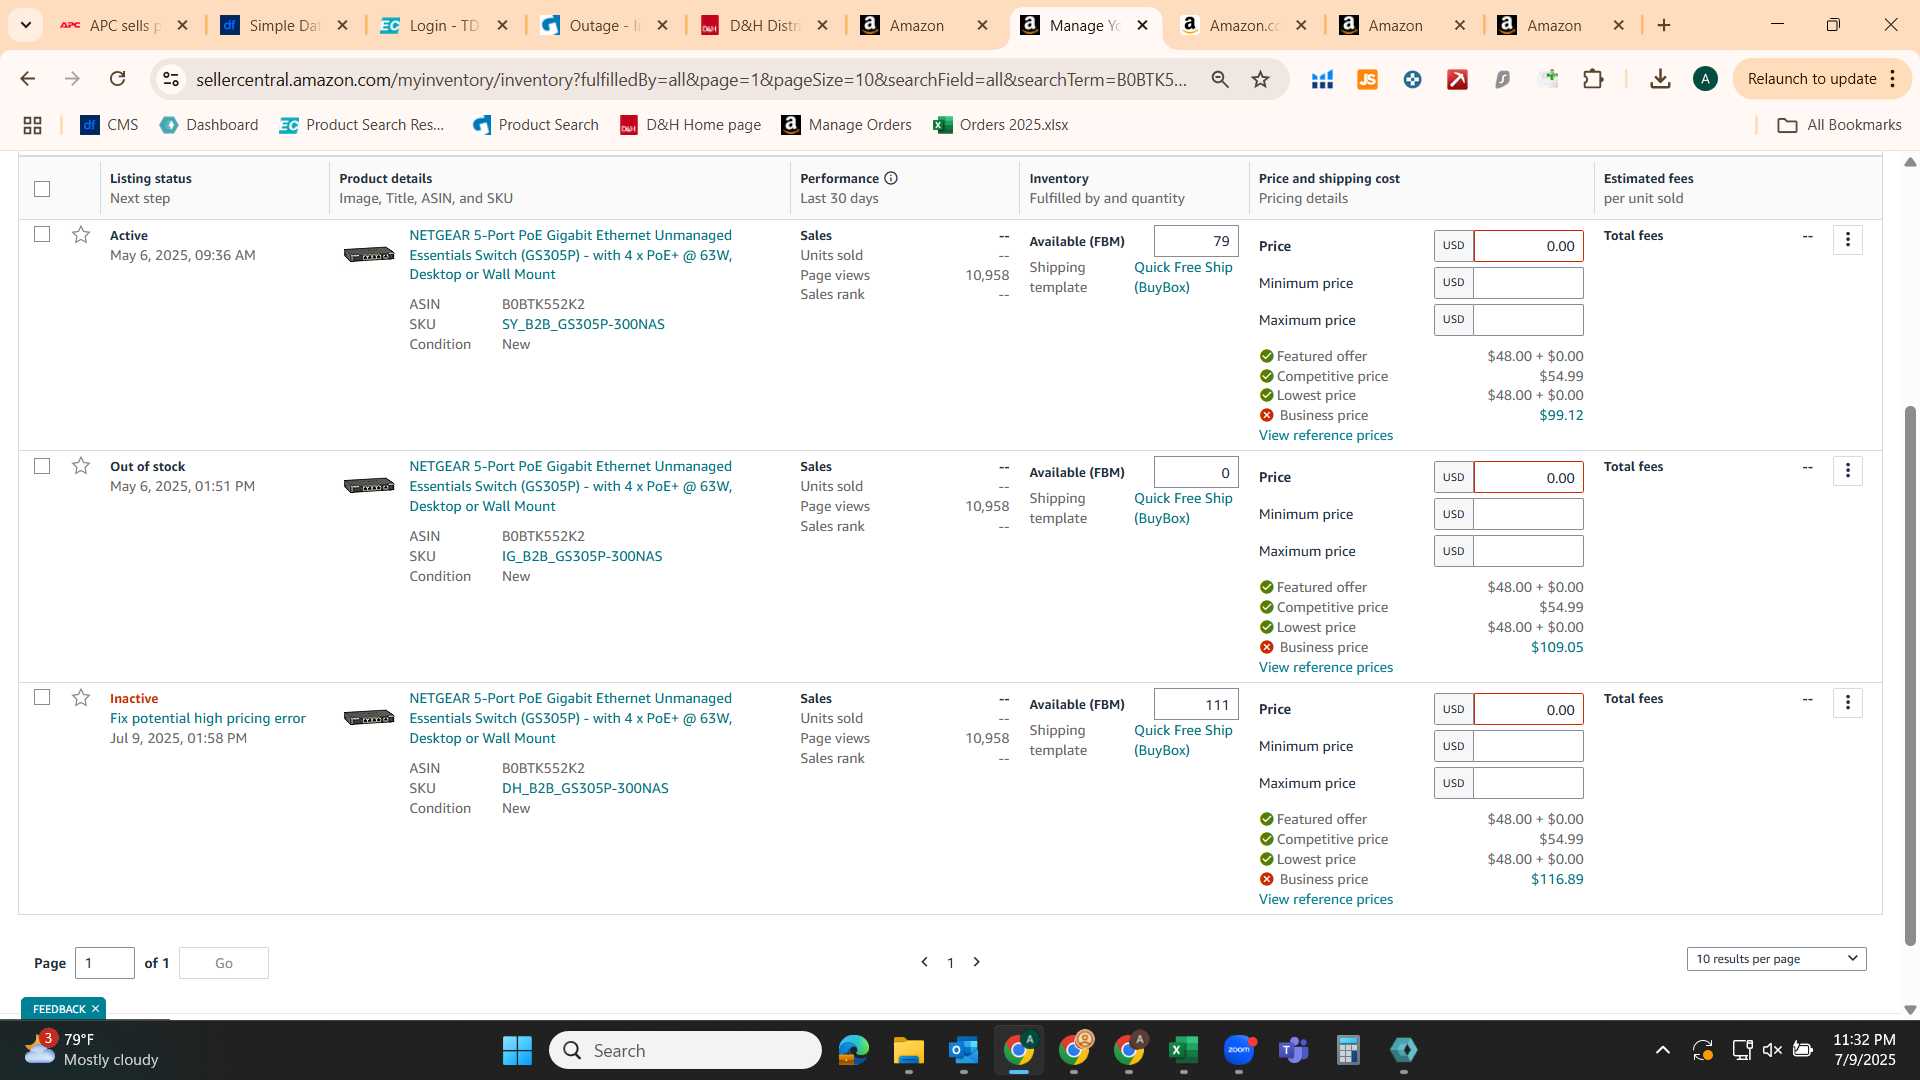Open Calculator from taskbar
Screen dimensions: 1920x1080
pos(1348,1050)
